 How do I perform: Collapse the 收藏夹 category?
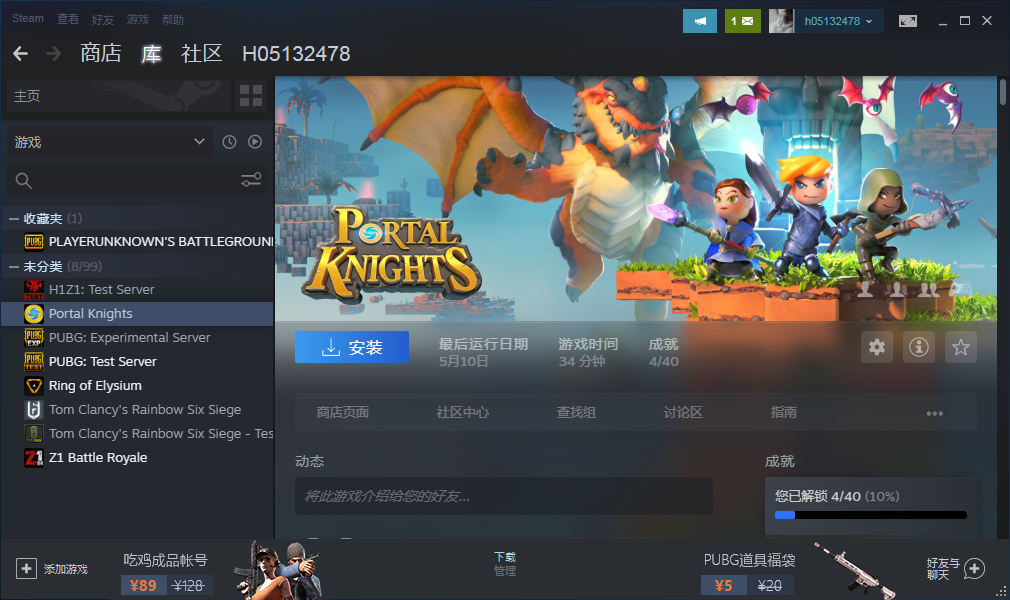click(x=14, y=218)
